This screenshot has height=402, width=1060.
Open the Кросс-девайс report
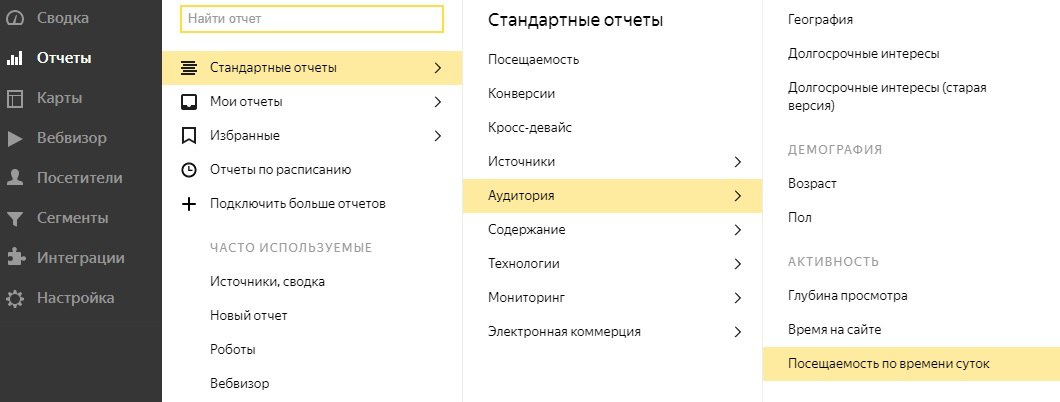click(530, 128)
